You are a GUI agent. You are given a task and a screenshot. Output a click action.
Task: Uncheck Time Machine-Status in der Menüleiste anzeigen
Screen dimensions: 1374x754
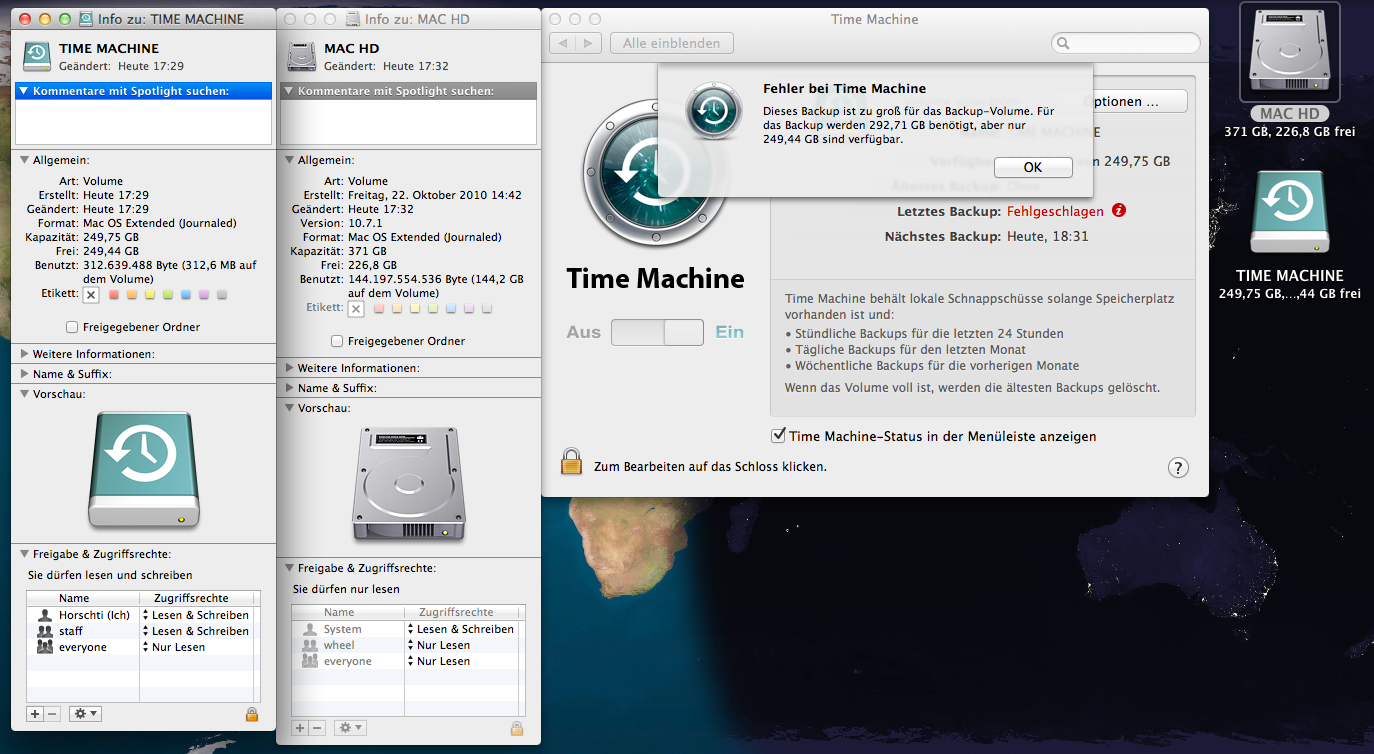point(778,436)
